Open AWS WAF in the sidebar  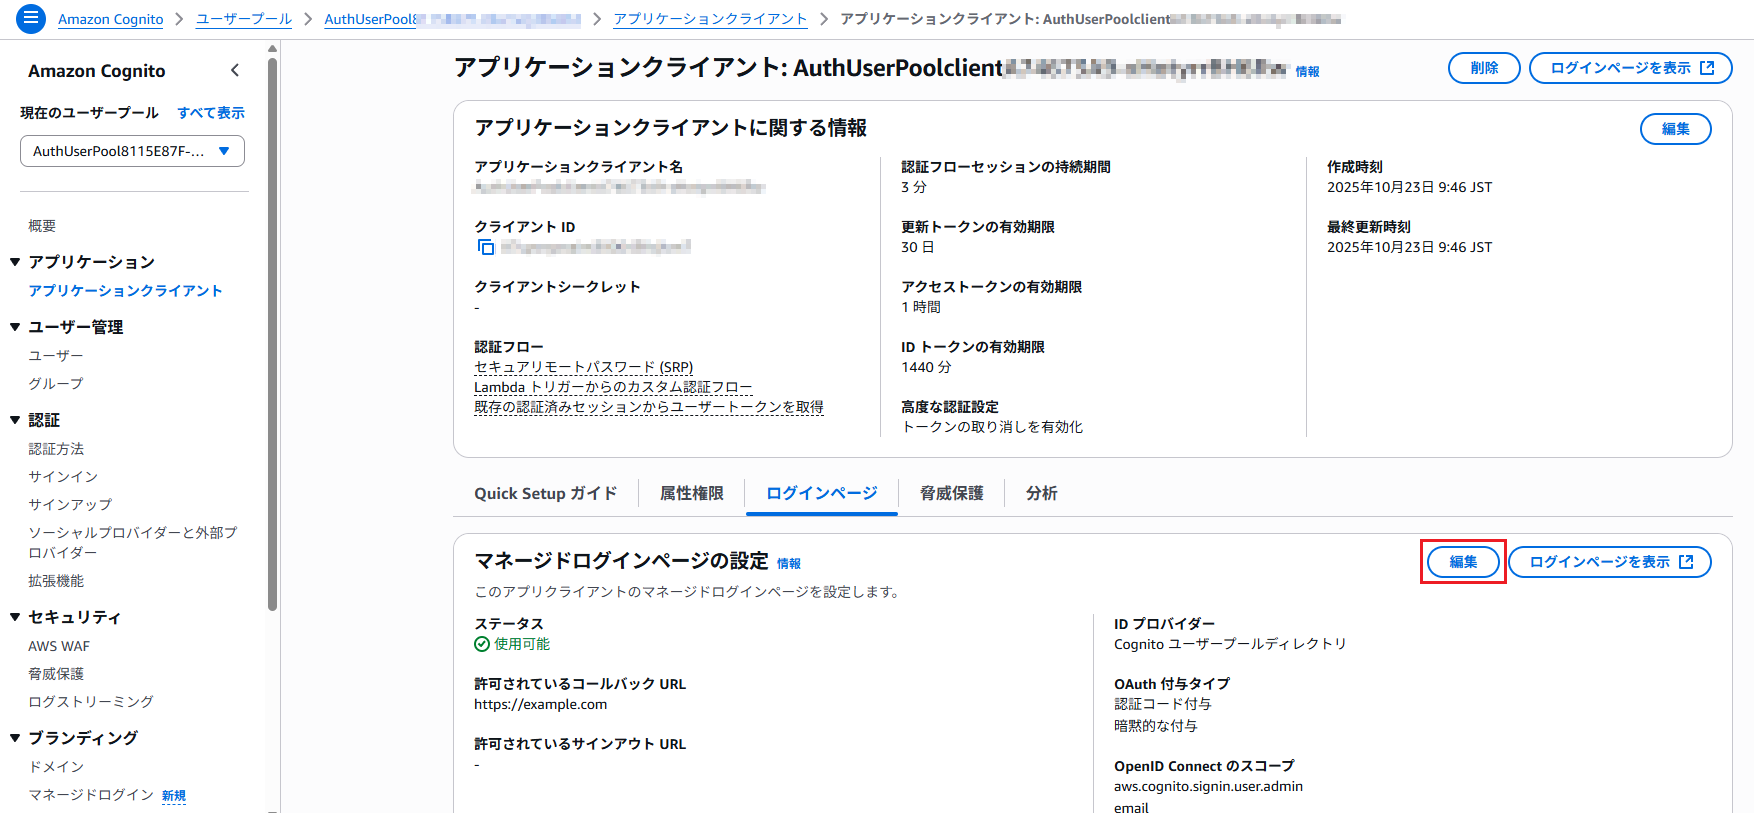[59, 646]
